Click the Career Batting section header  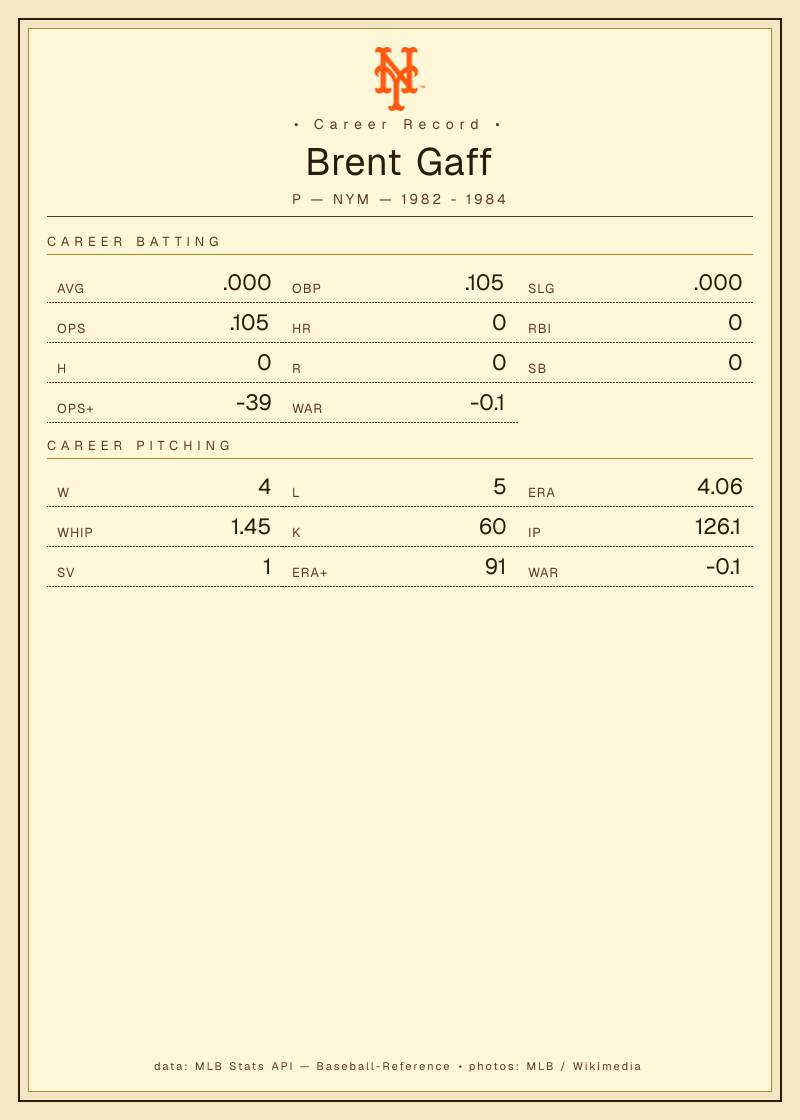point(134,241)
